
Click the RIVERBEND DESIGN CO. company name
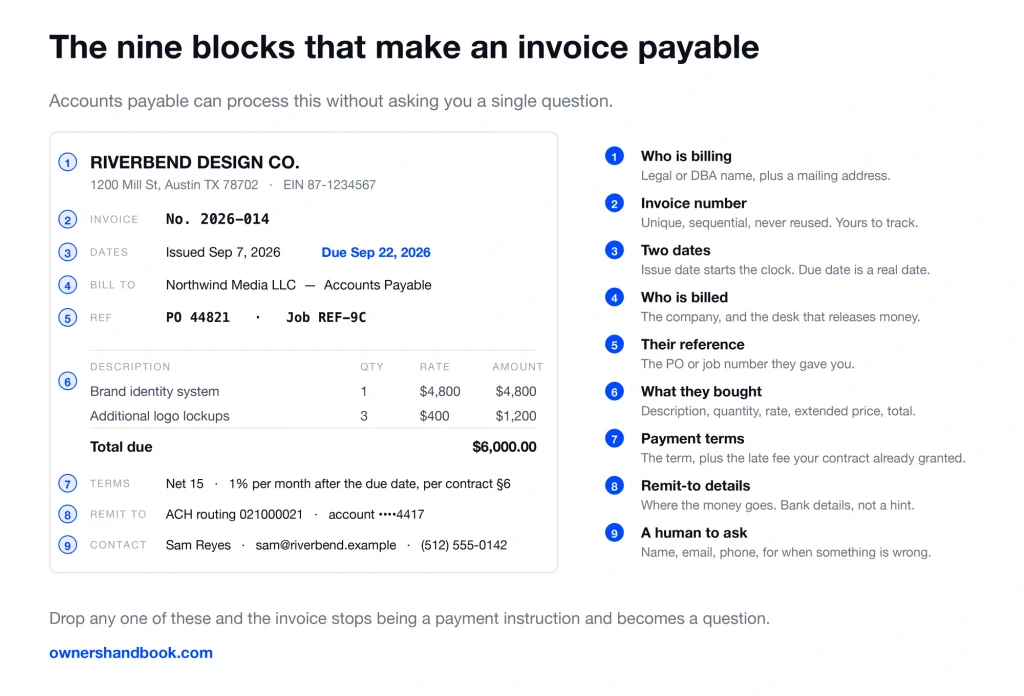[x=195, y=162]
